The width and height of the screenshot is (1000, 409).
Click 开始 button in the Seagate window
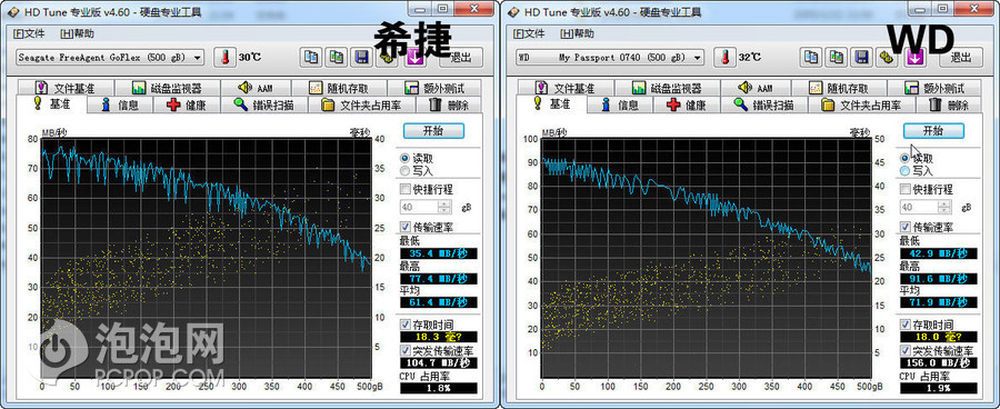coord(434,131)
